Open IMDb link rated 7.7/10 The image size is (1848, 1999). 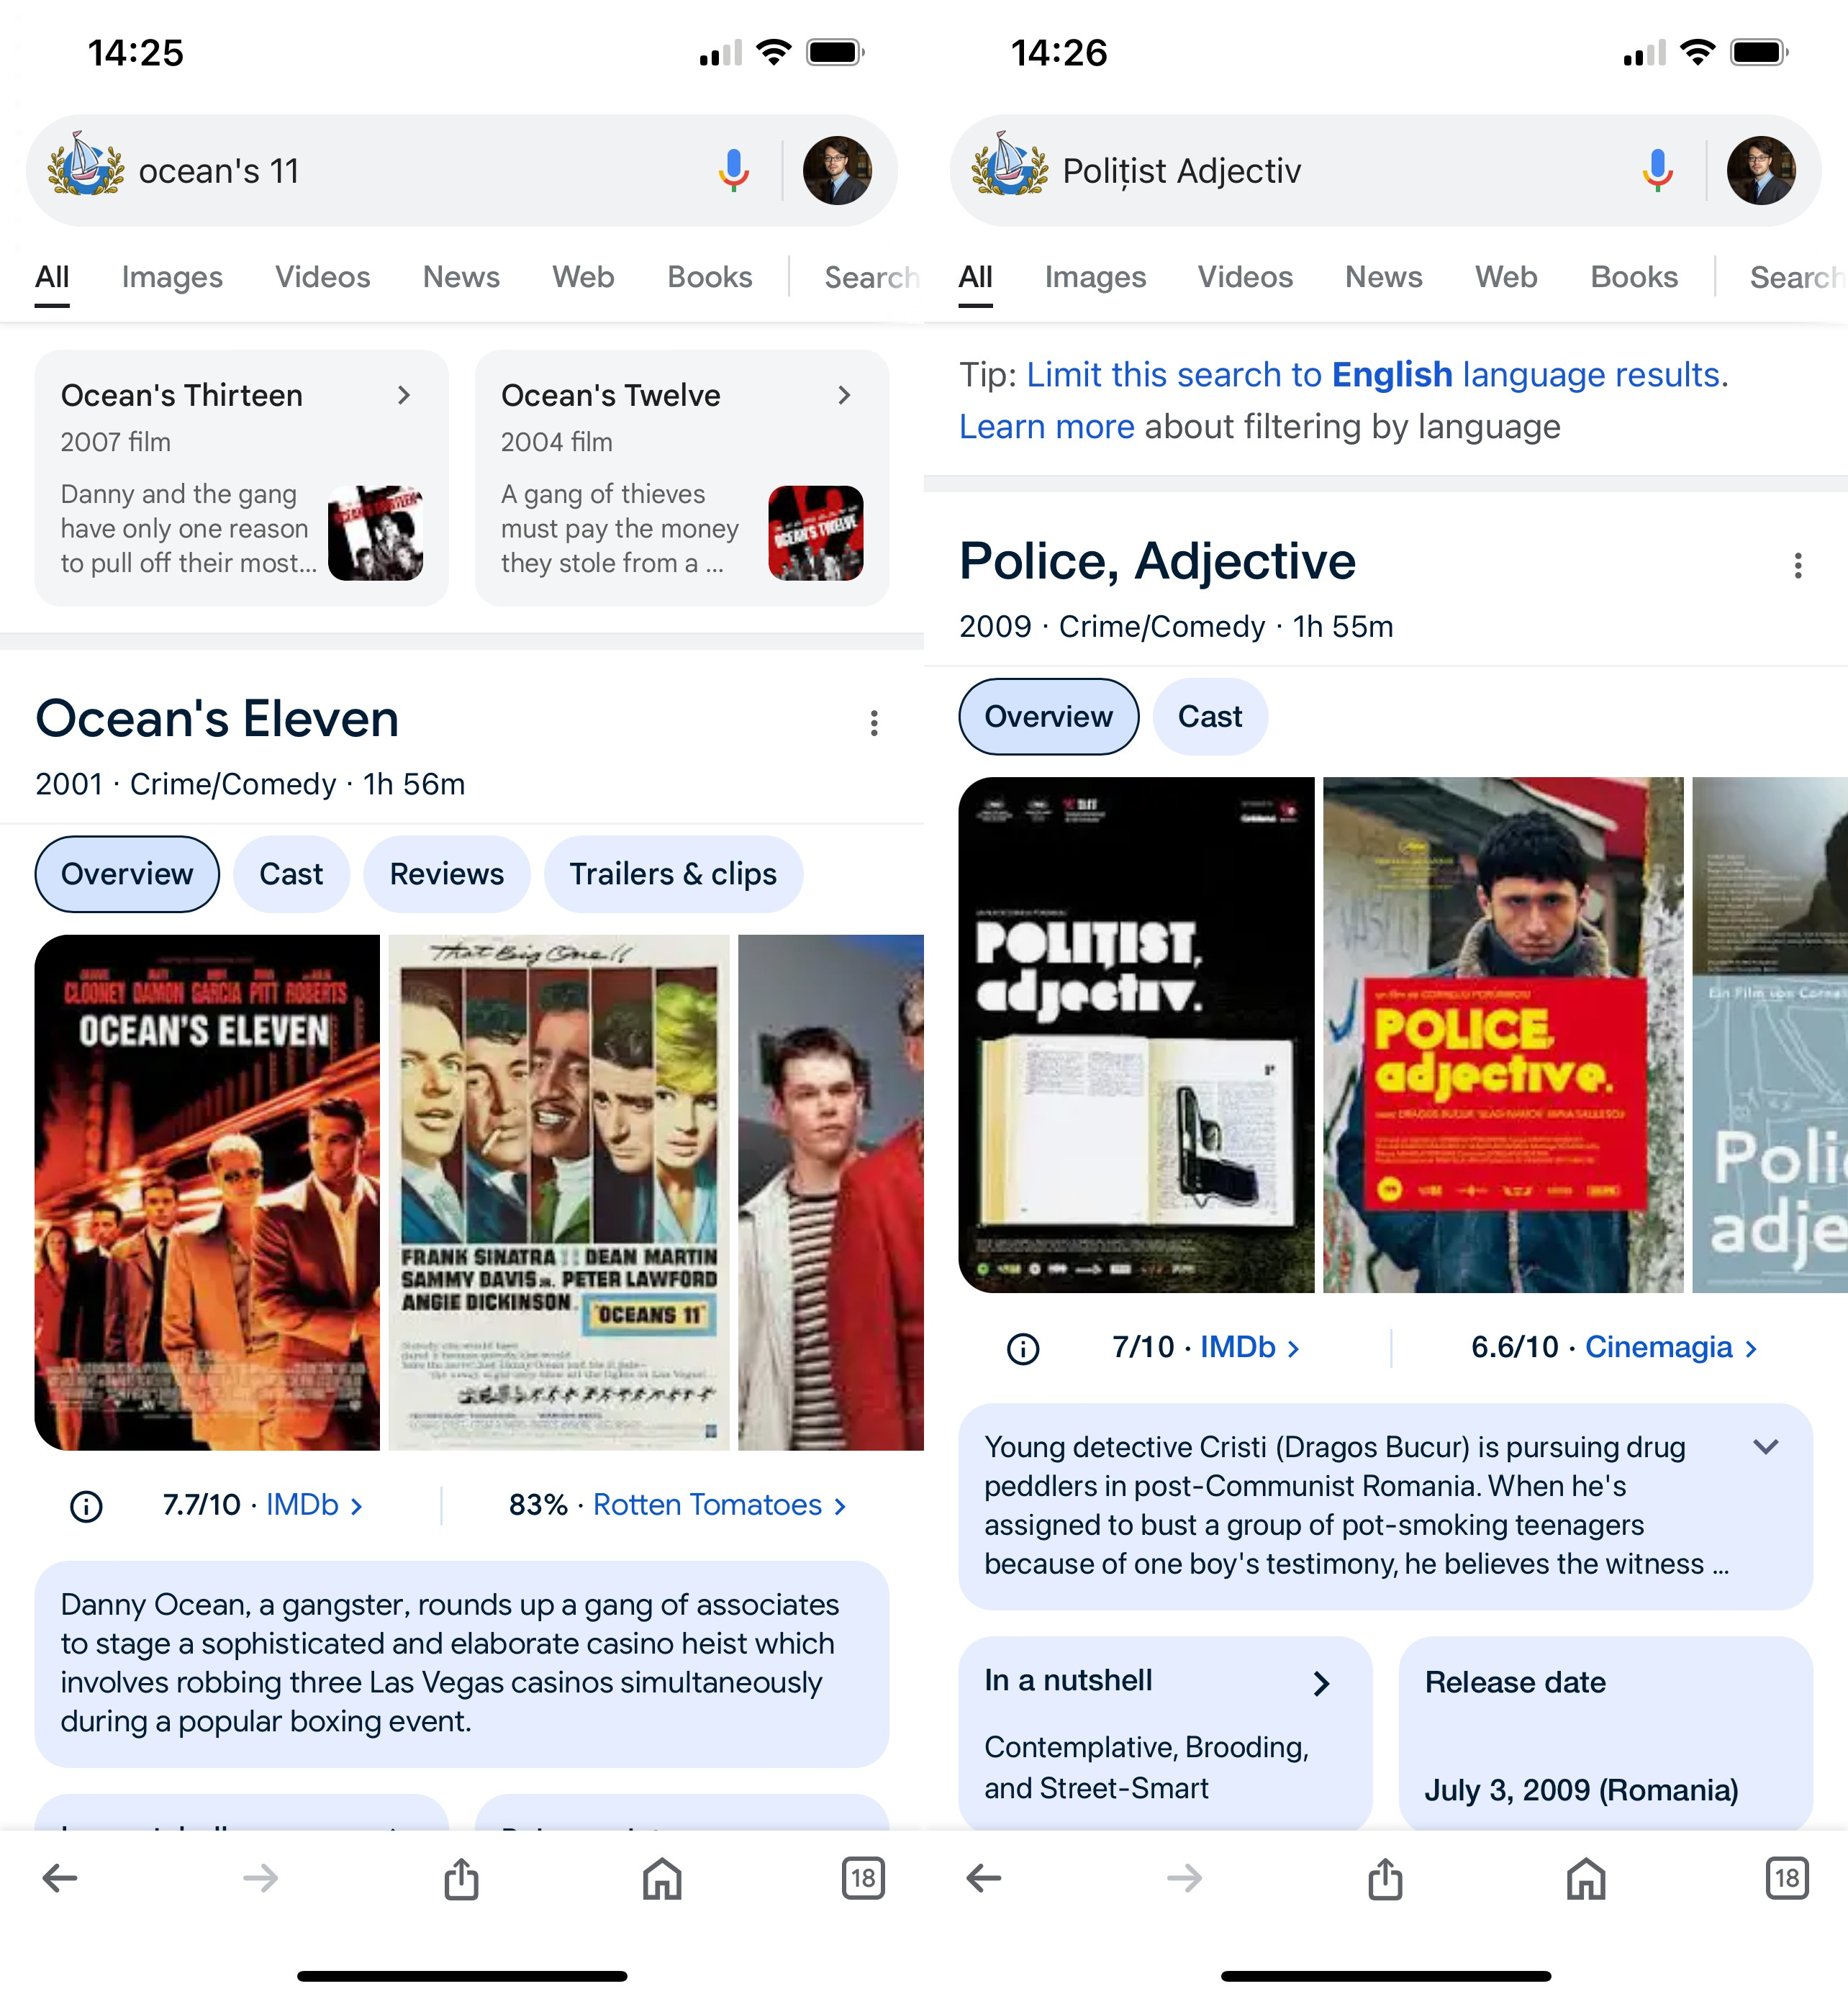coord(314,1506)
